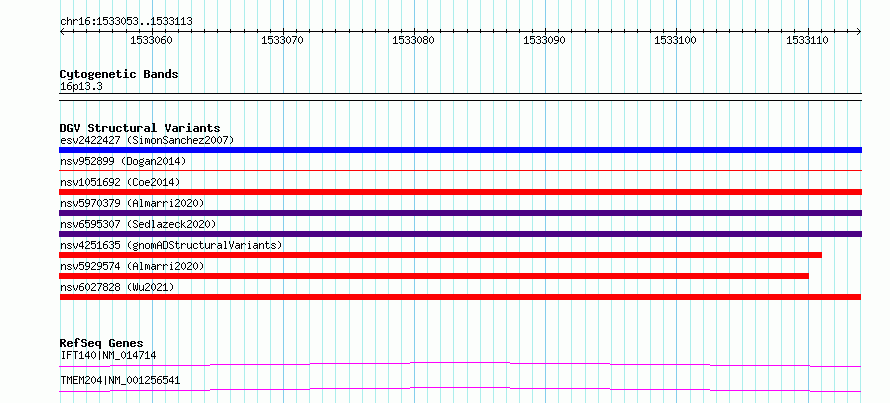Open variant nsv6595307 (Sedlazeck2020) label
This screenshot has height=403, width=890.
pos(138,224)
